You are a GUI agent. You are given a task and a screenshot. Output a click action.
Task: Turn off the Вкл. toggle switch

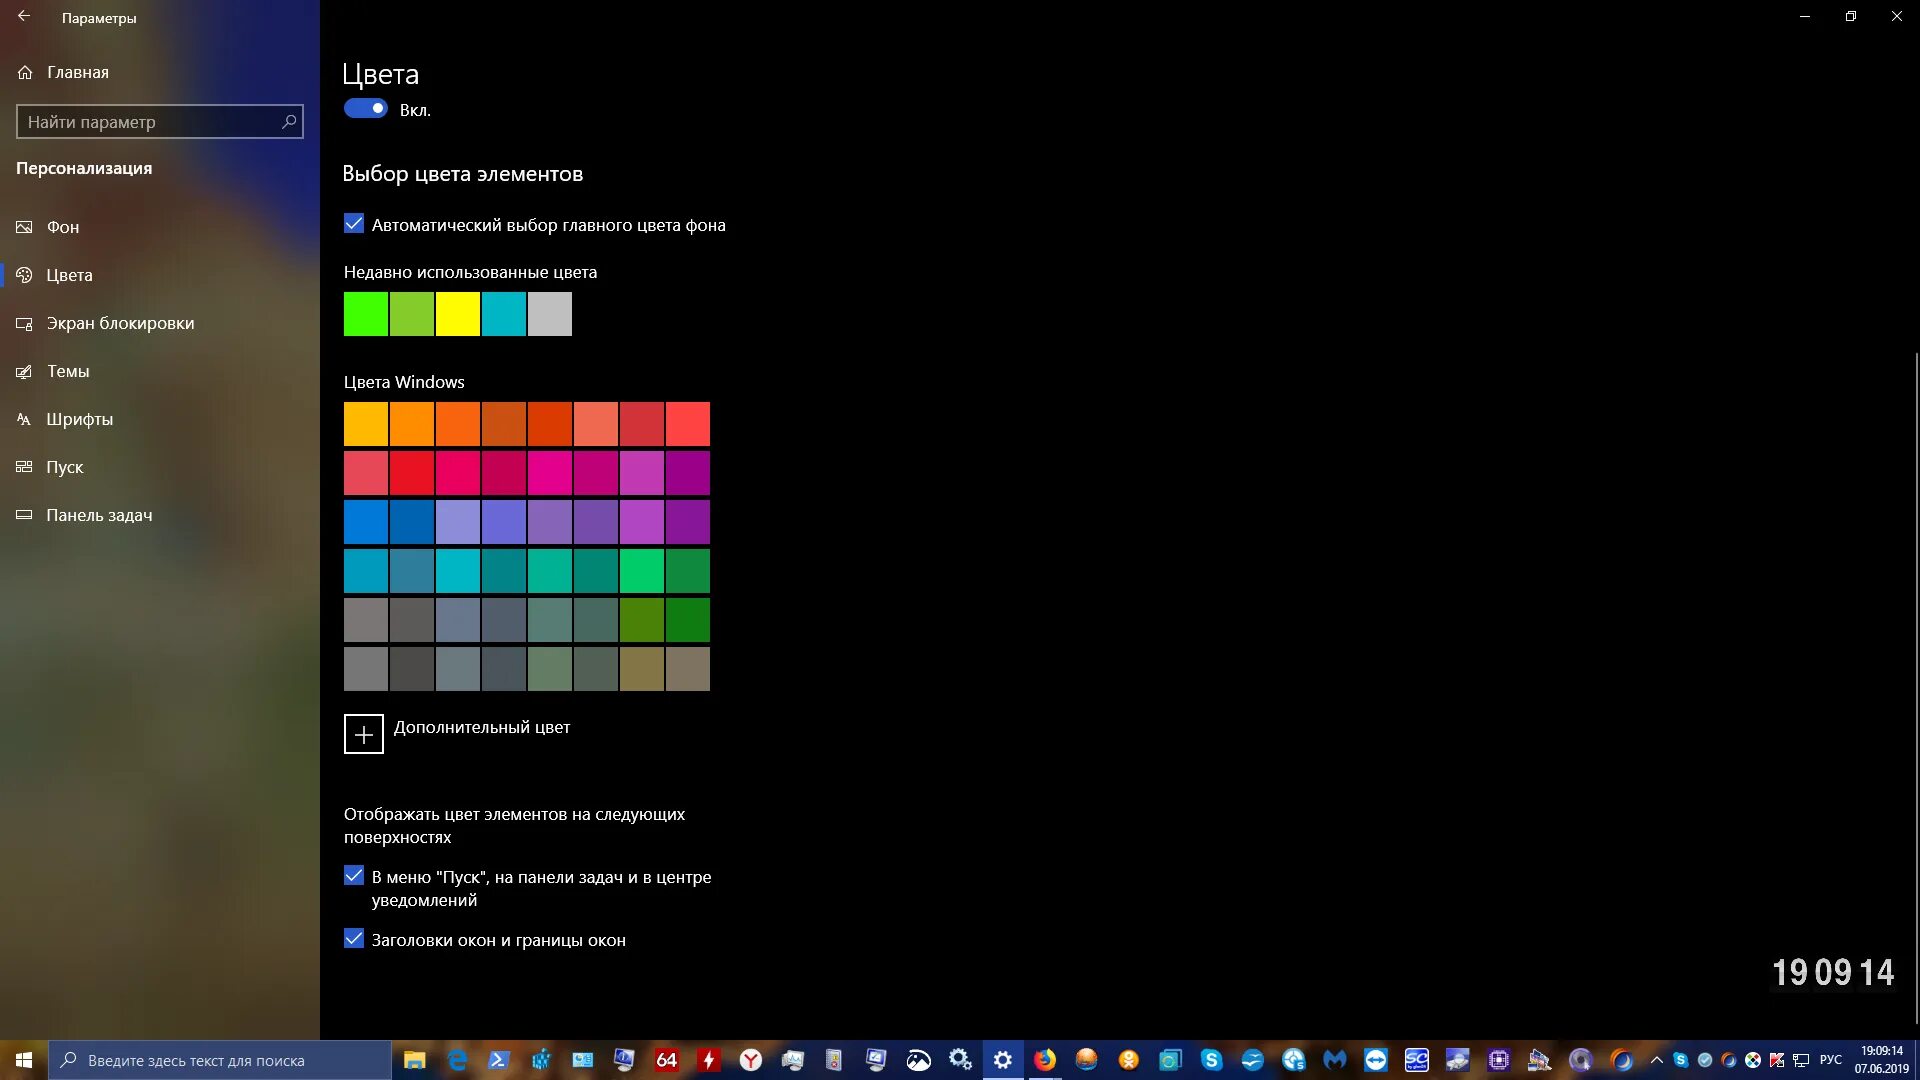pyautogui.click(x=366, y=109)
